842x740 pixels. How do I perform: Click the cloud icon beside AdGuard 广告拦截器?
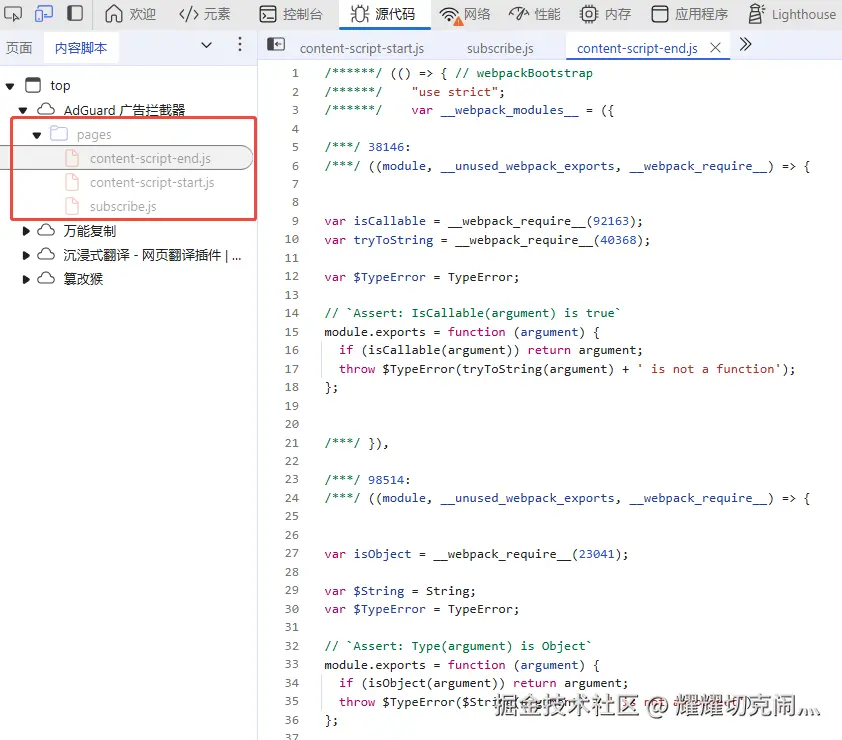pyautogui.click(x=45, y=109)
